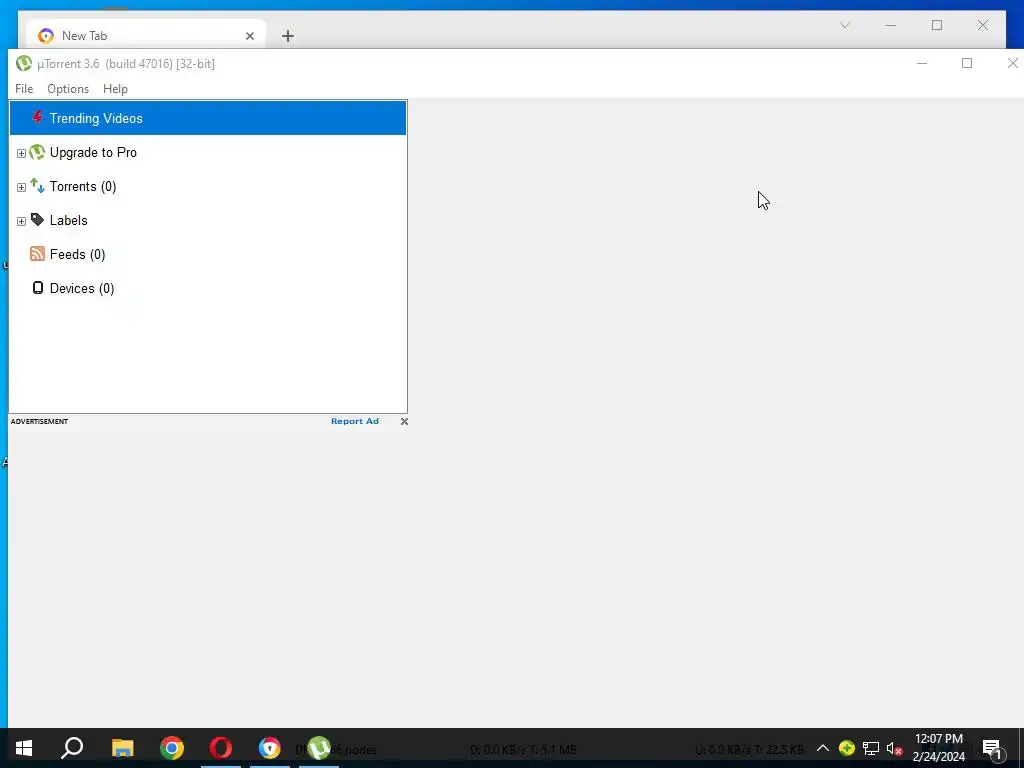Close the New Tab browser tab
This screenshot has height=768, width=1024.
(249, 36)
